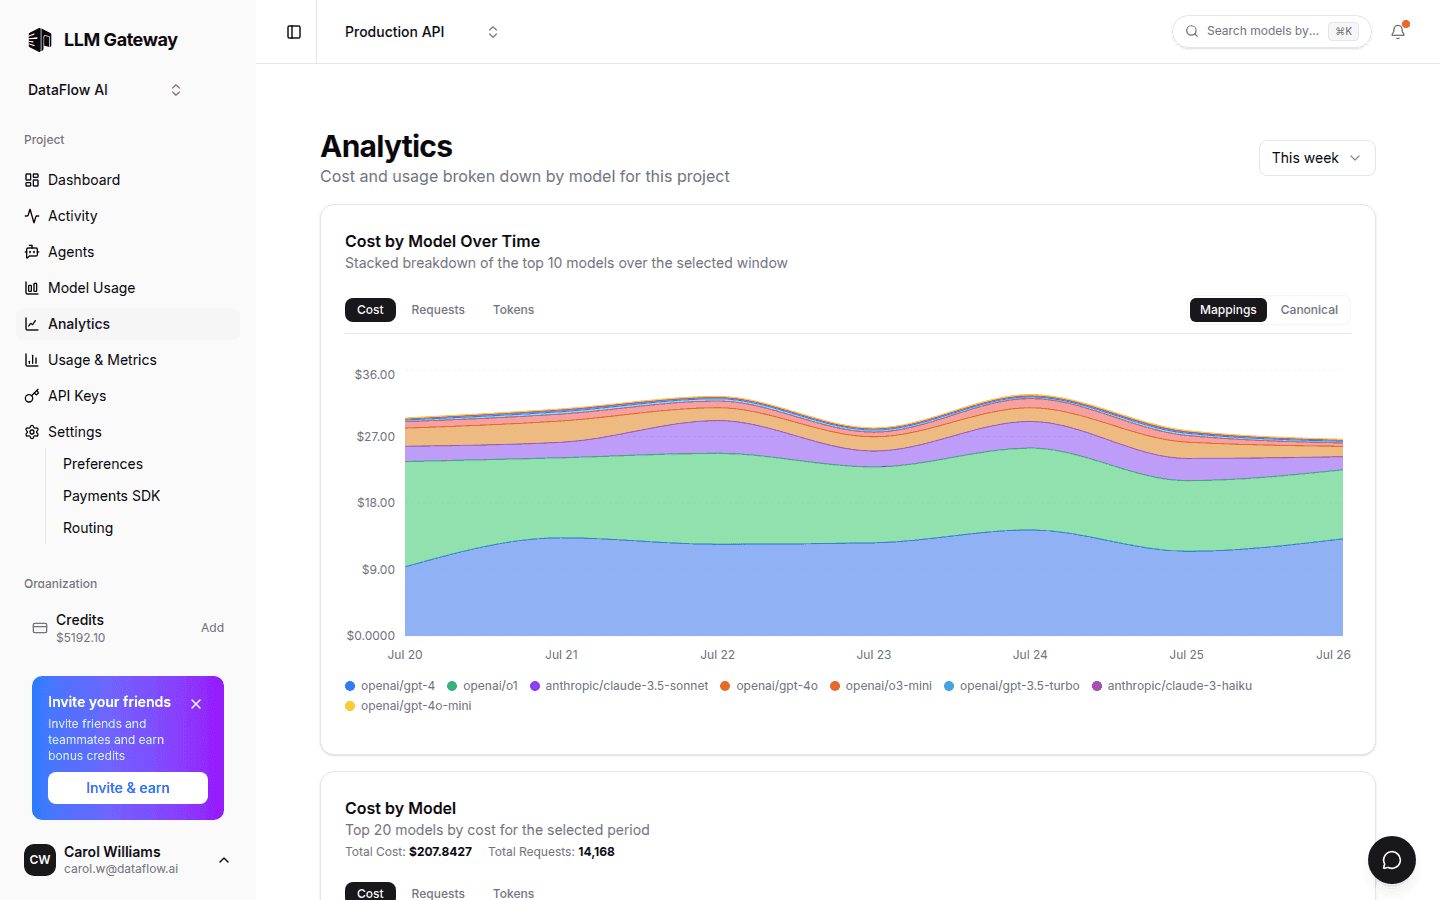The image size is (1440, 900).
Task: Toggle anthropic/claude-3-haiku legend entry
Action: [1172, 686]
